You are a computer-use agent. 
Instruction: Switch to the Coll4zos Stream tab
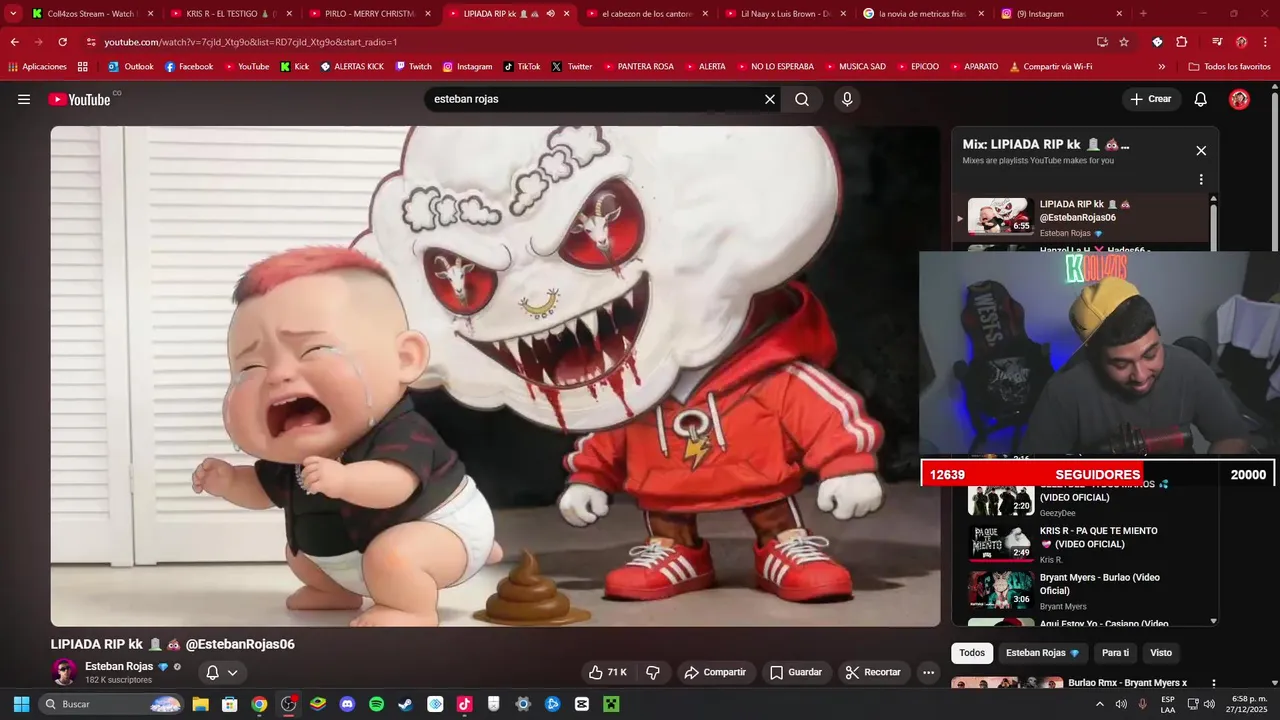pos(94,14)
